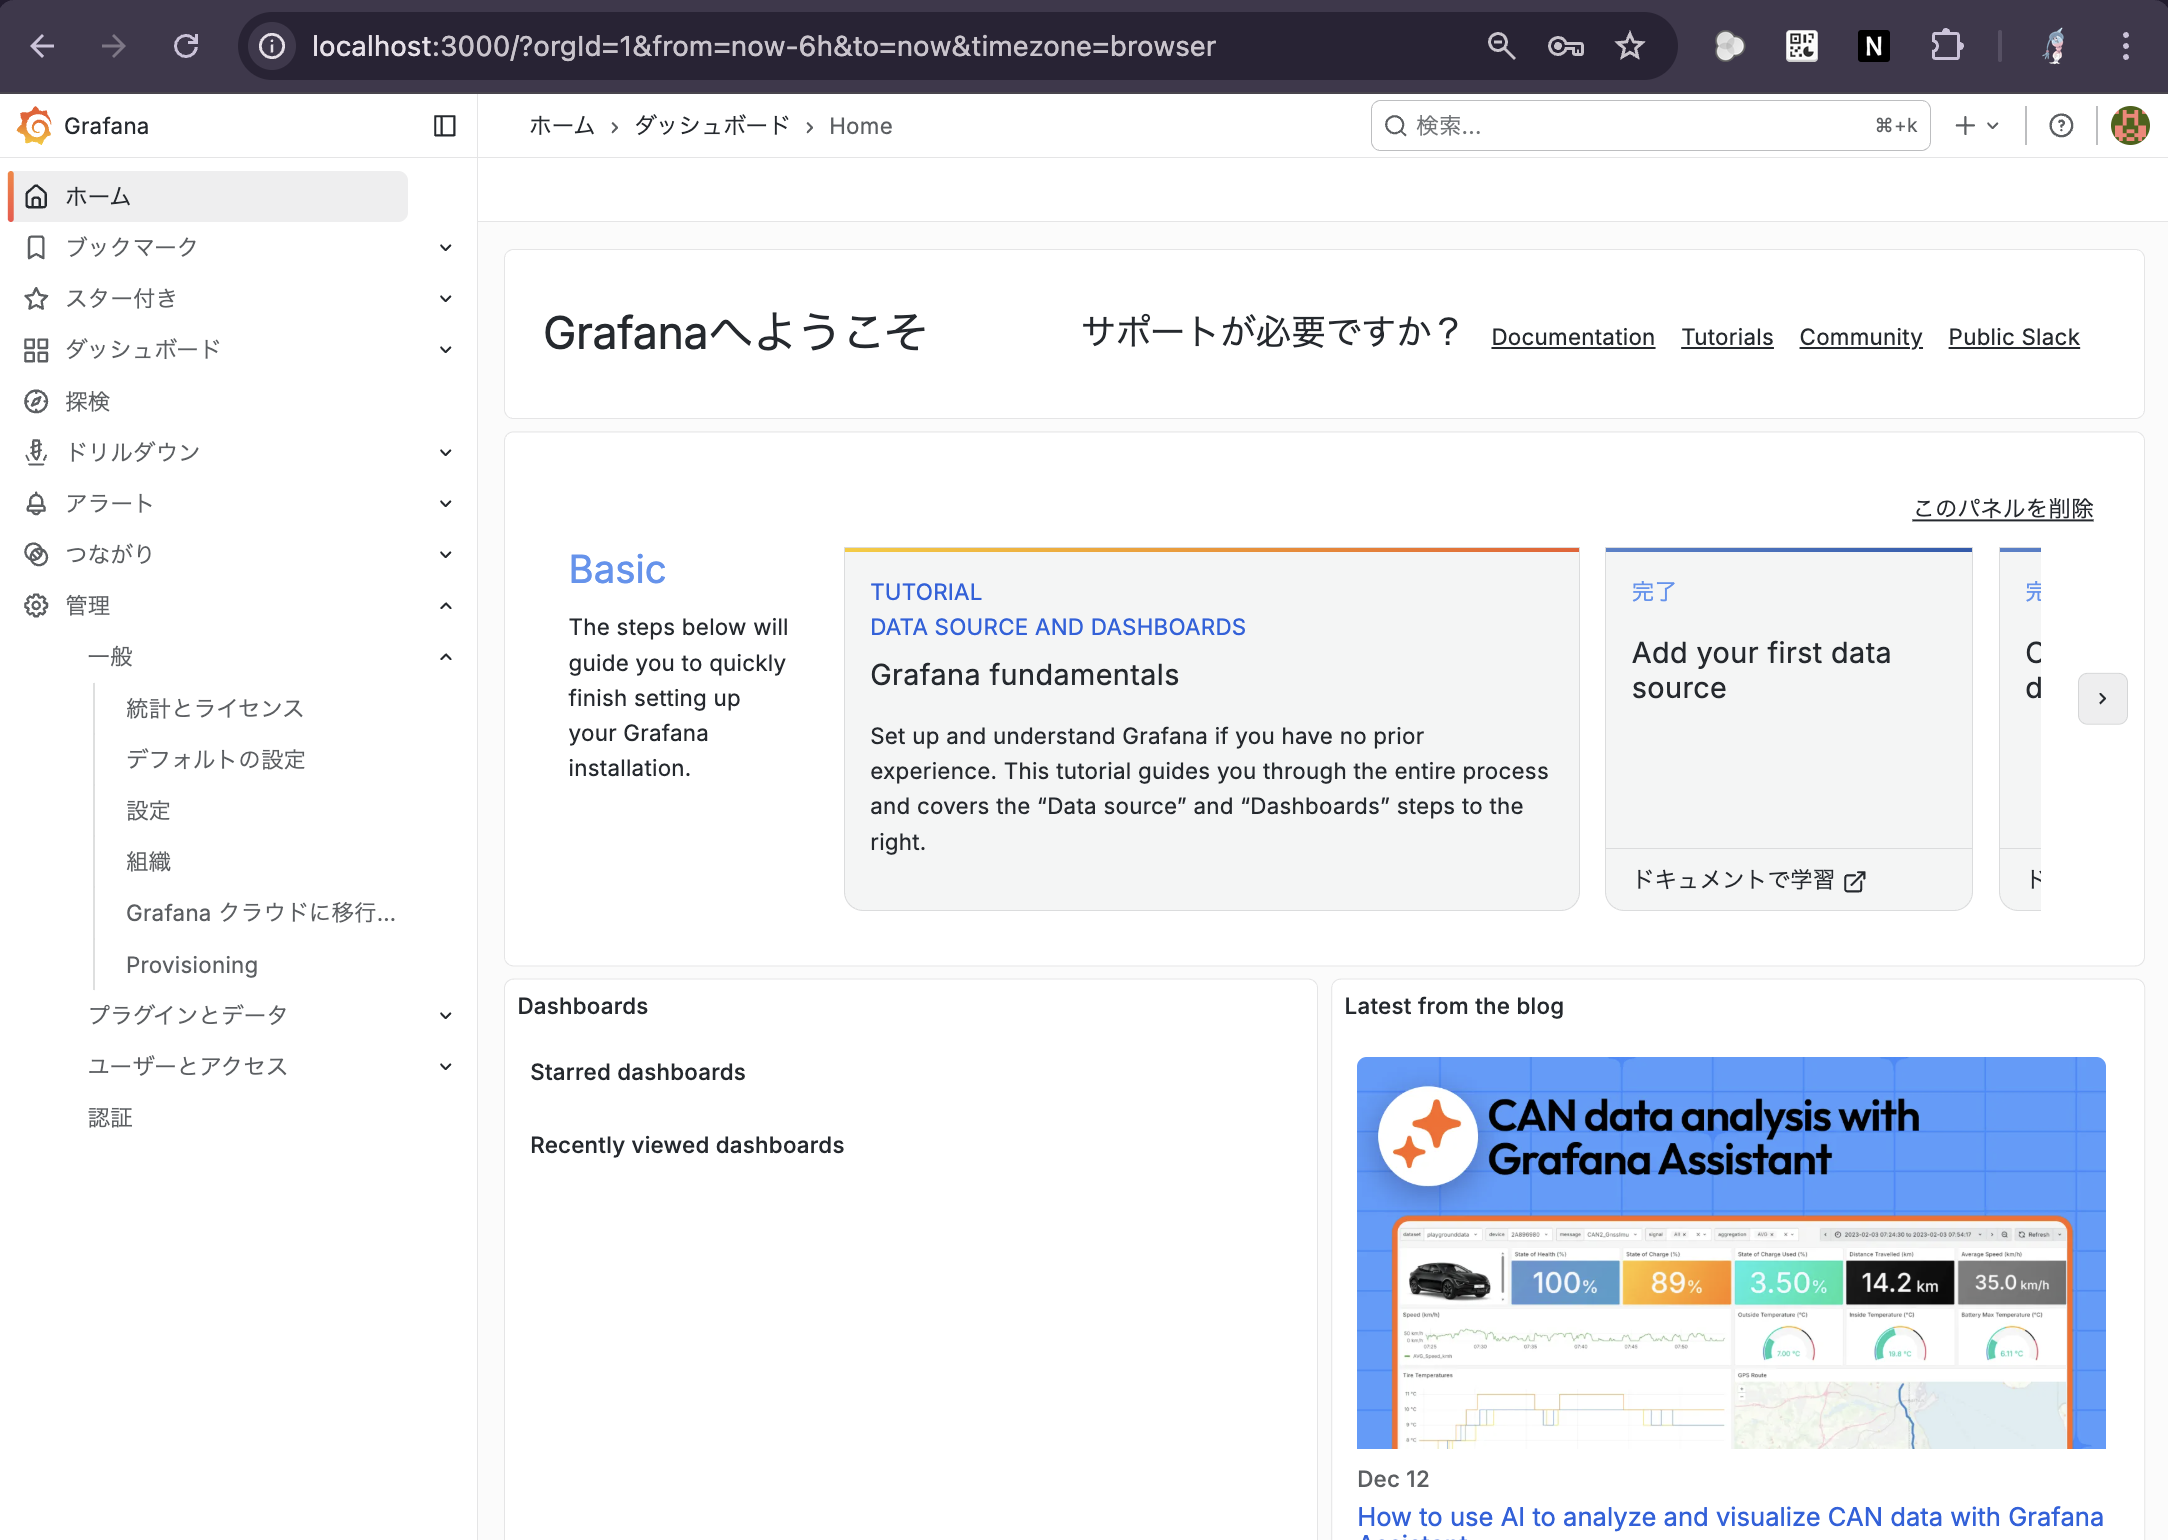Viewport: 2168px width, 1540px height.
Task: Open the user avatar profile menu
Action: click(x=2129, y=126)
